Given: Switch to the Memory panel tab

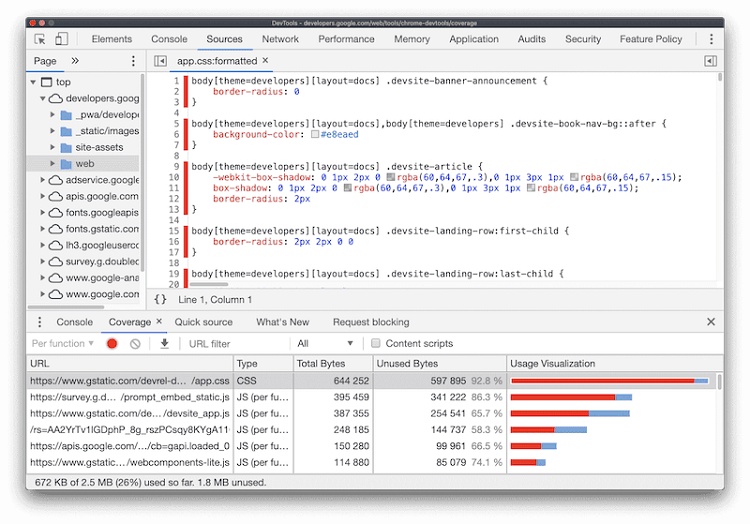Looking at the screenshot, I should 412,39.
